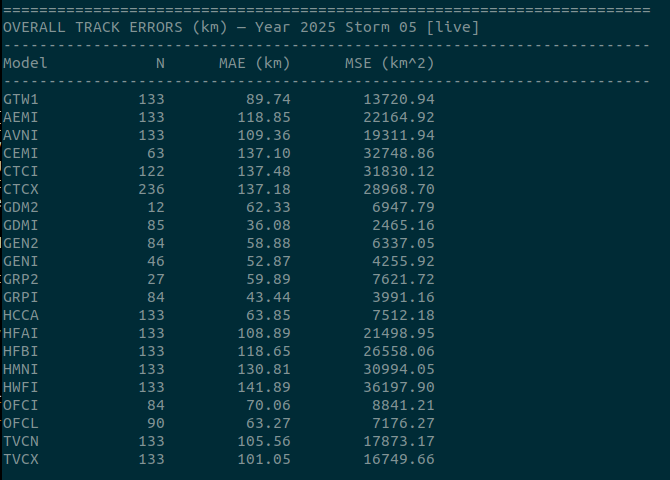Click the model name 'GRPI'
670x480 pixels.
pyautogui.click(x=21, y=297)
